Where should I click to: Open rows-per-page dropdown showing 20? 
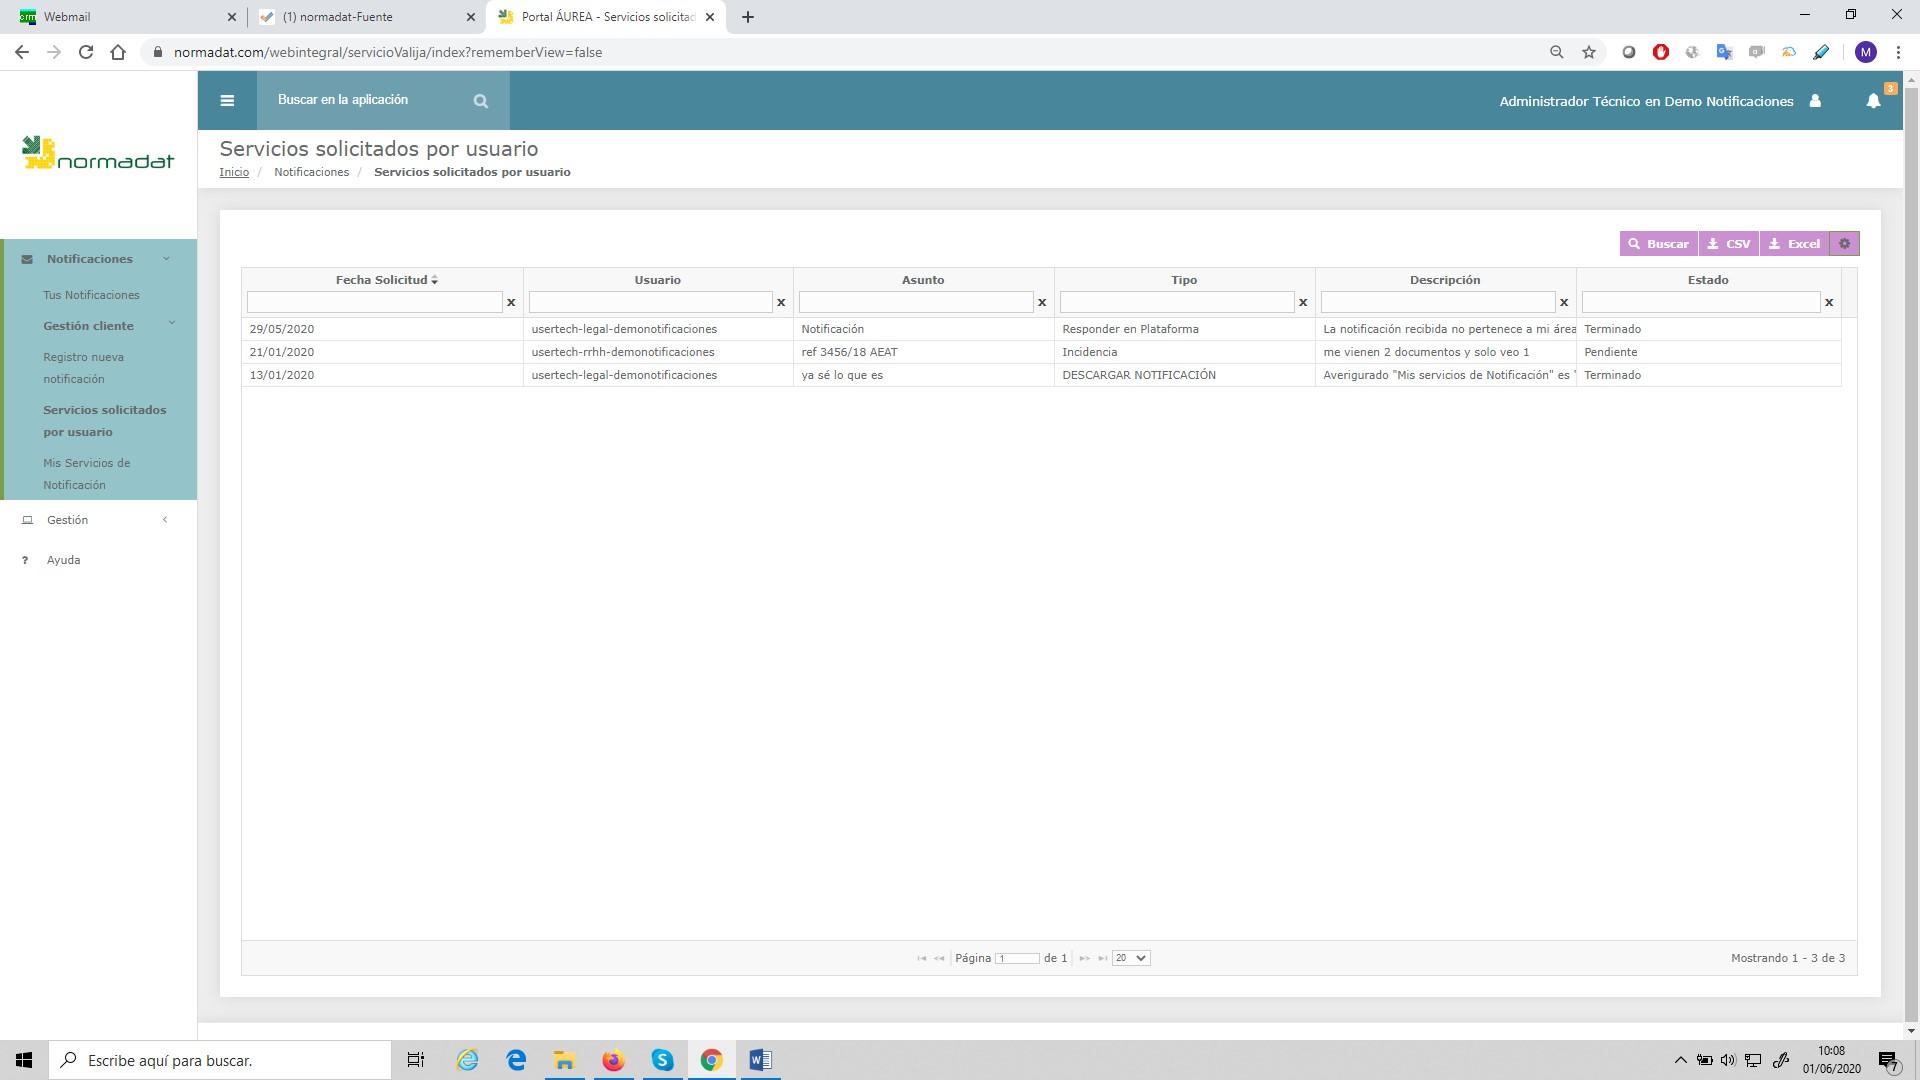1131,958
